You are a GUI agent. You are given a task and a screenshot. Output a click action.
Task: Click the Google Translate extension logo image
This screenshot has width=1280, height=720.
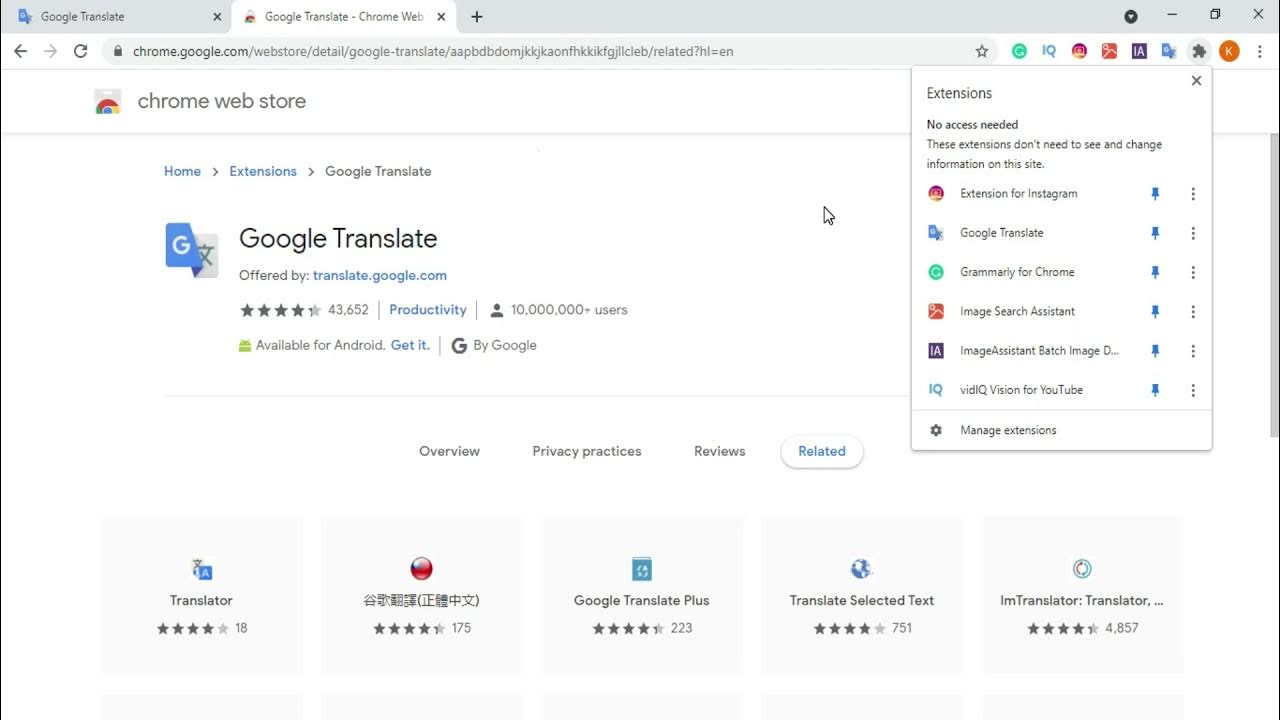tap(191, 250)
